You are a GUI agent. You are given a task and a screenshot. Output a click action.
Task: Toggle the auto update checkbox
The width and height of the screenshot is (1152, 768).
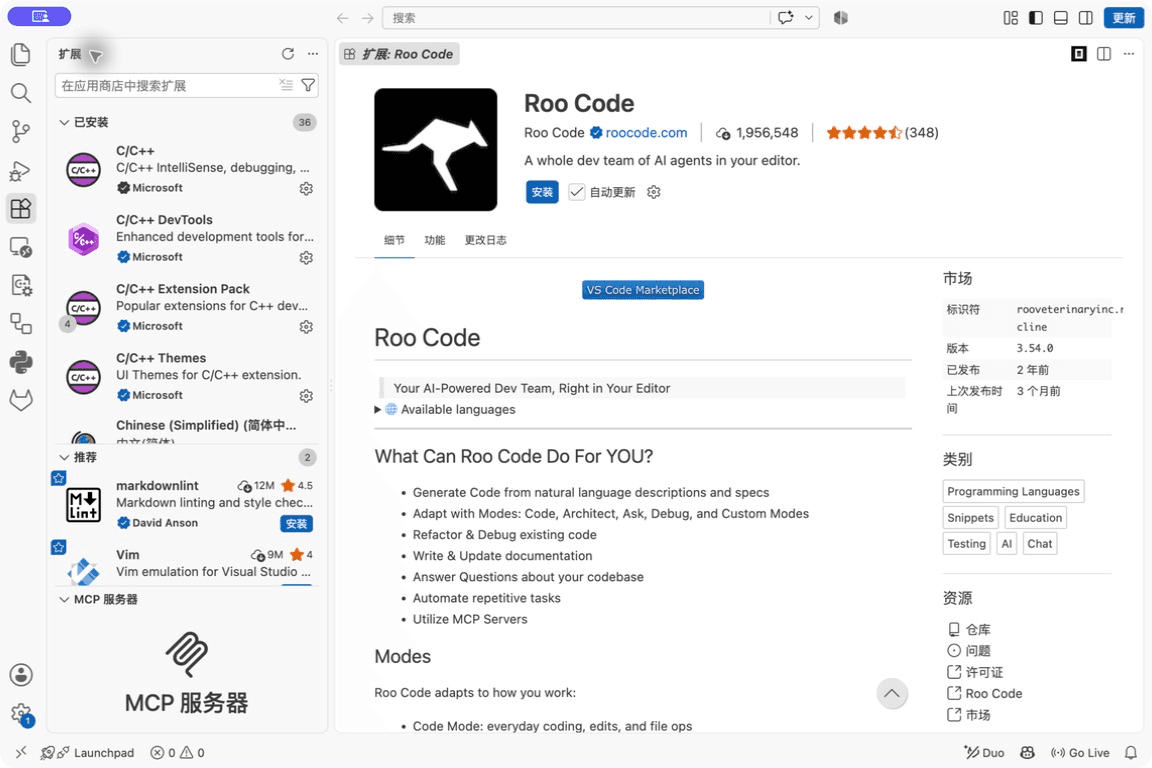577,192
